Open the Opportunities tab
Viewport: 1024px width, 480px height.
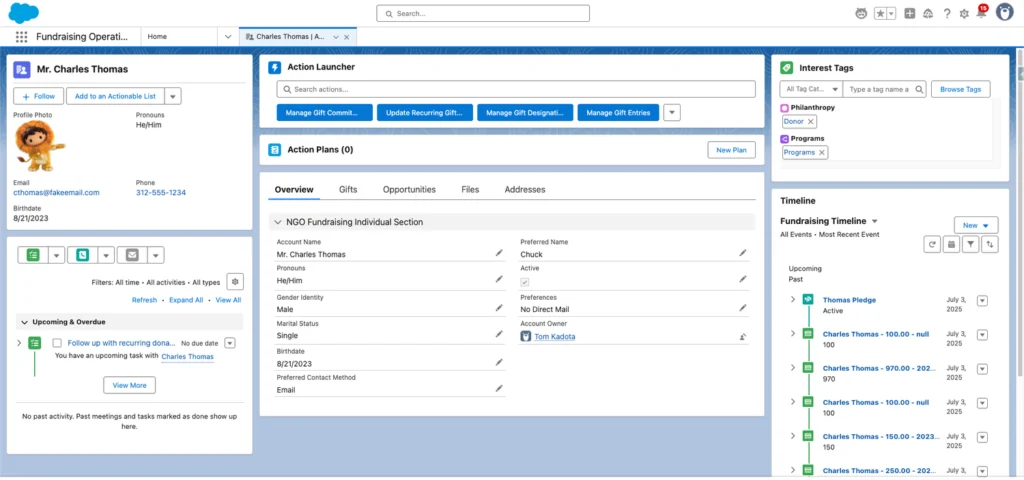pyautogui.click(x=409, y=189)
